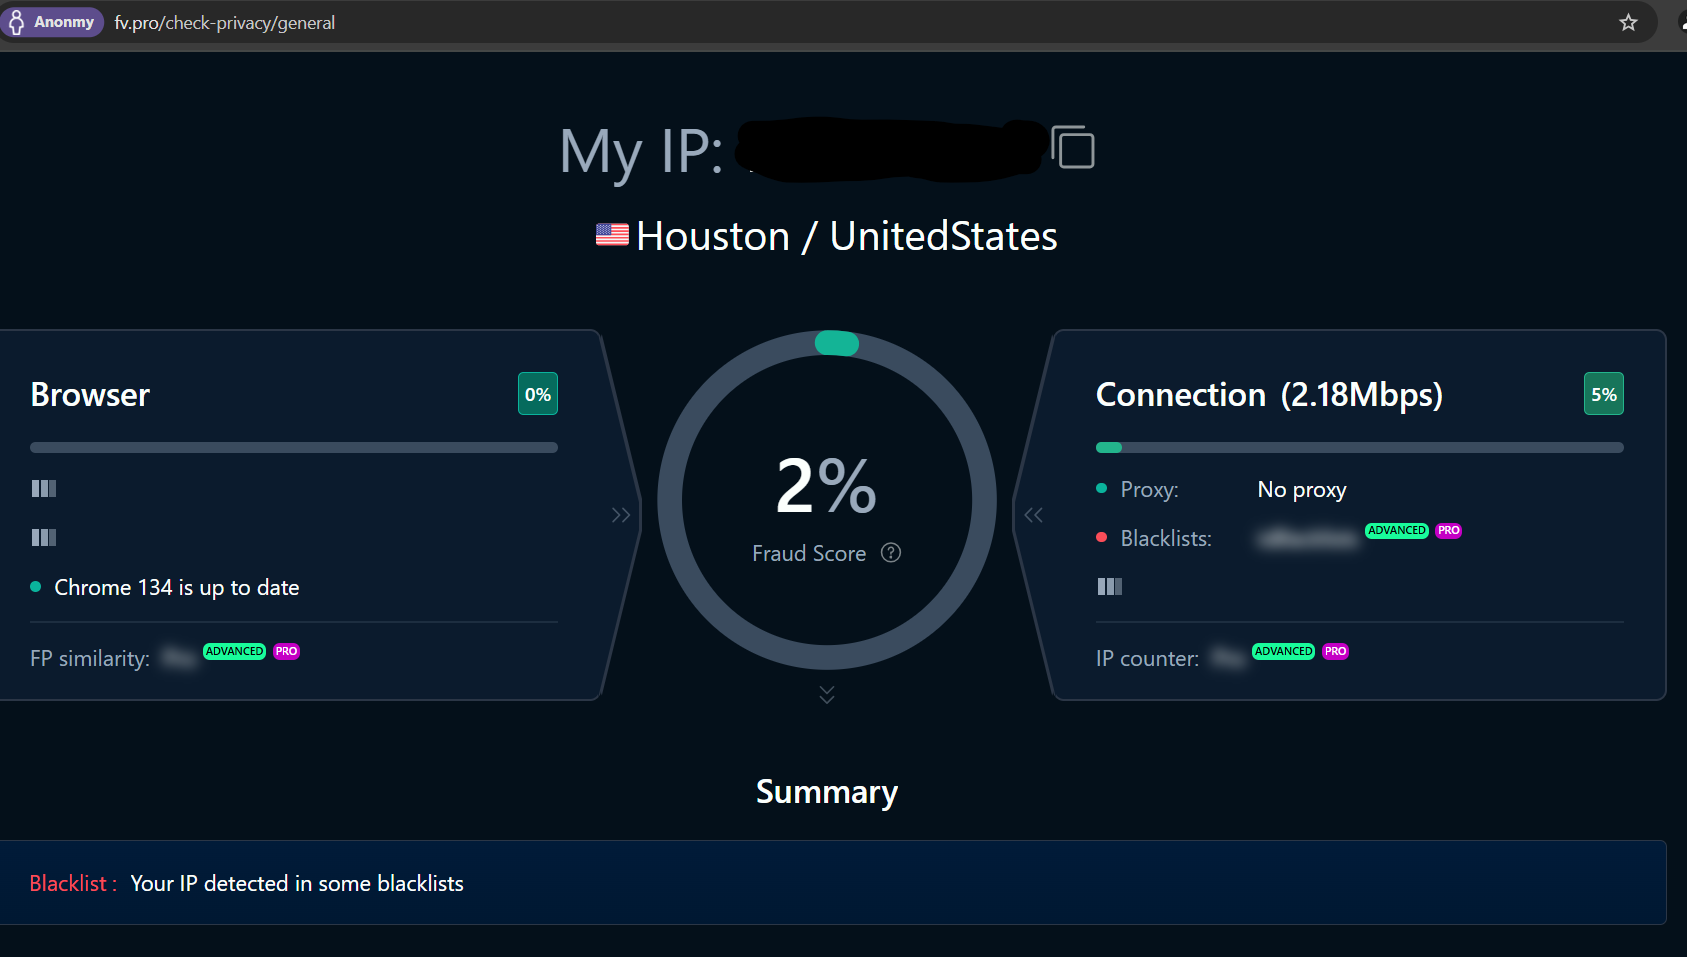Click the ADVANCED badge beside FP similarity
Screen dimensions: 1687x957
click(234, 651)
